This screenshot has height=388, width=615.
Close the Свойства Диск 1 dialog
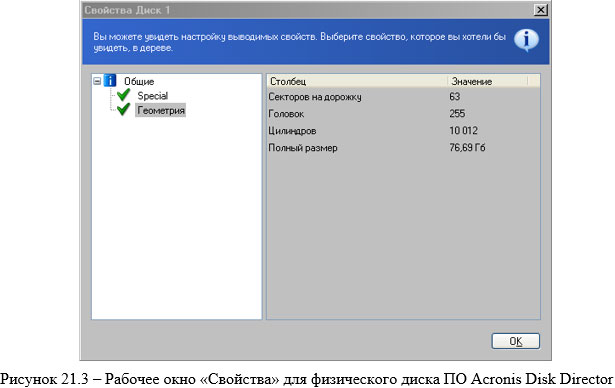(x=540, y=10)
